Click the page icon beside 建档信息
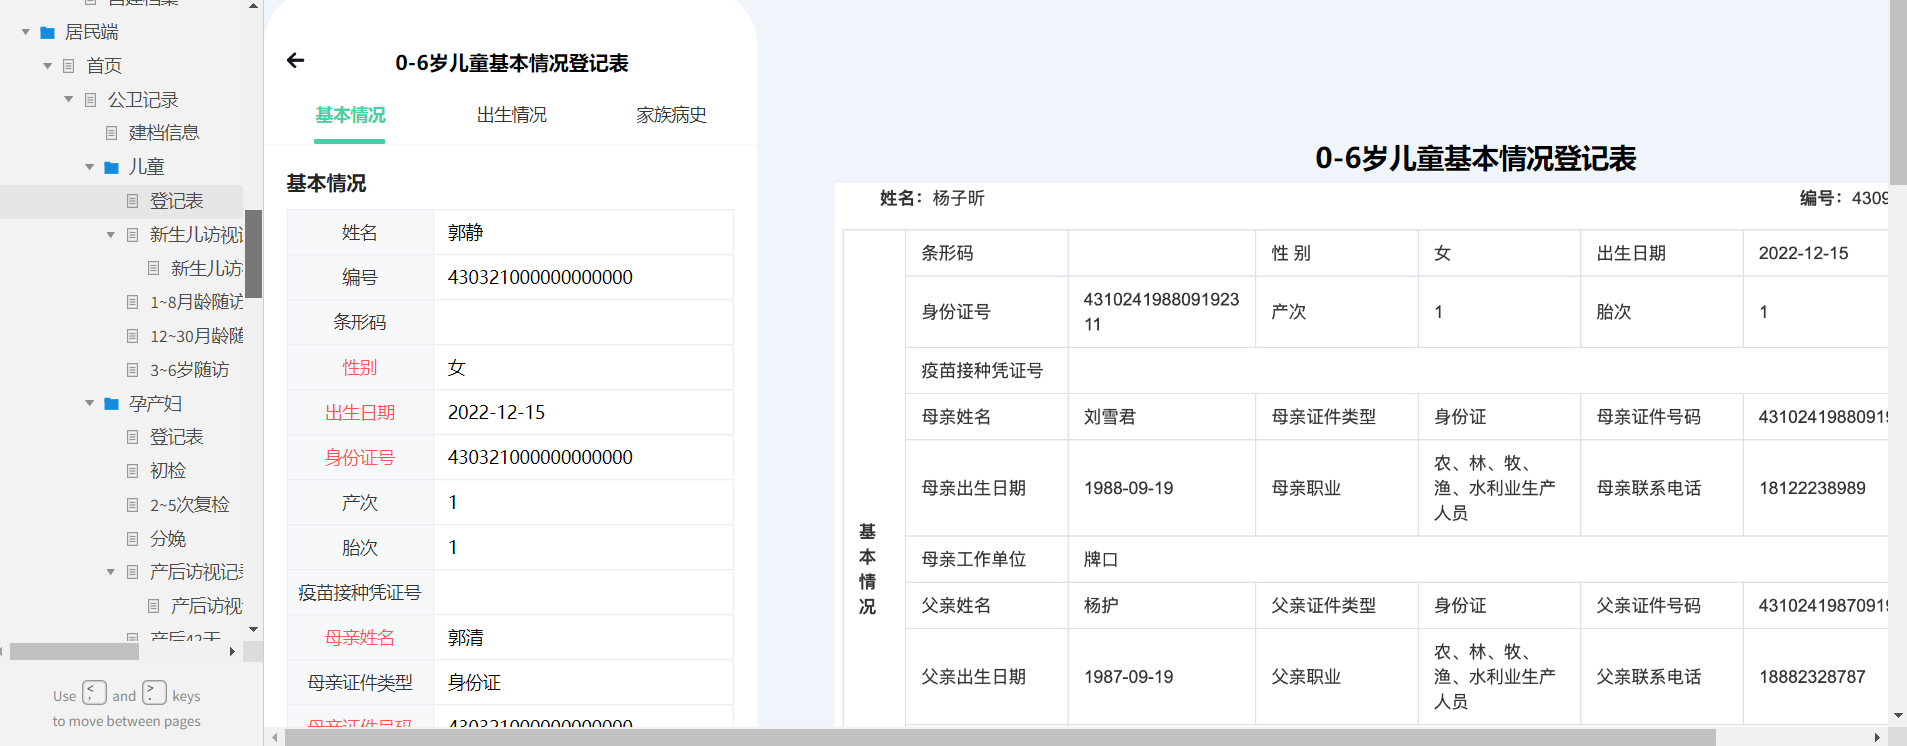Screen dimensions: 1907x746 [111, 133]
